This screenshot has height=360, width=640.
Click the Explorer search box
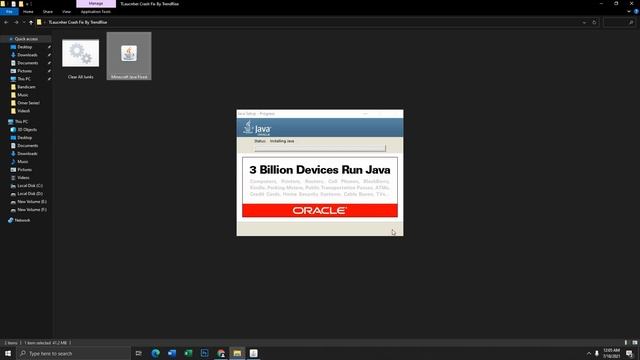click(619, 22)
